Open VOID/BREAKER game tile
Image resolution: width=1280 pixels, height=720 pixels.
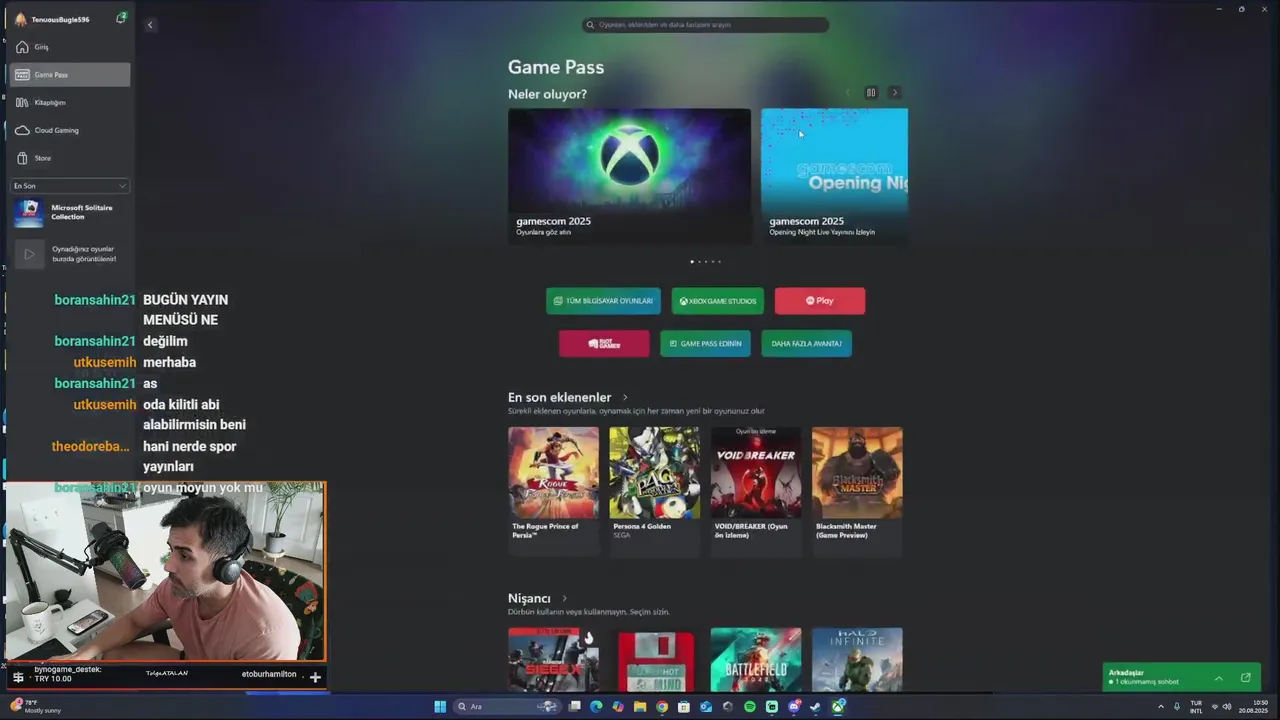tap(756, 490)
